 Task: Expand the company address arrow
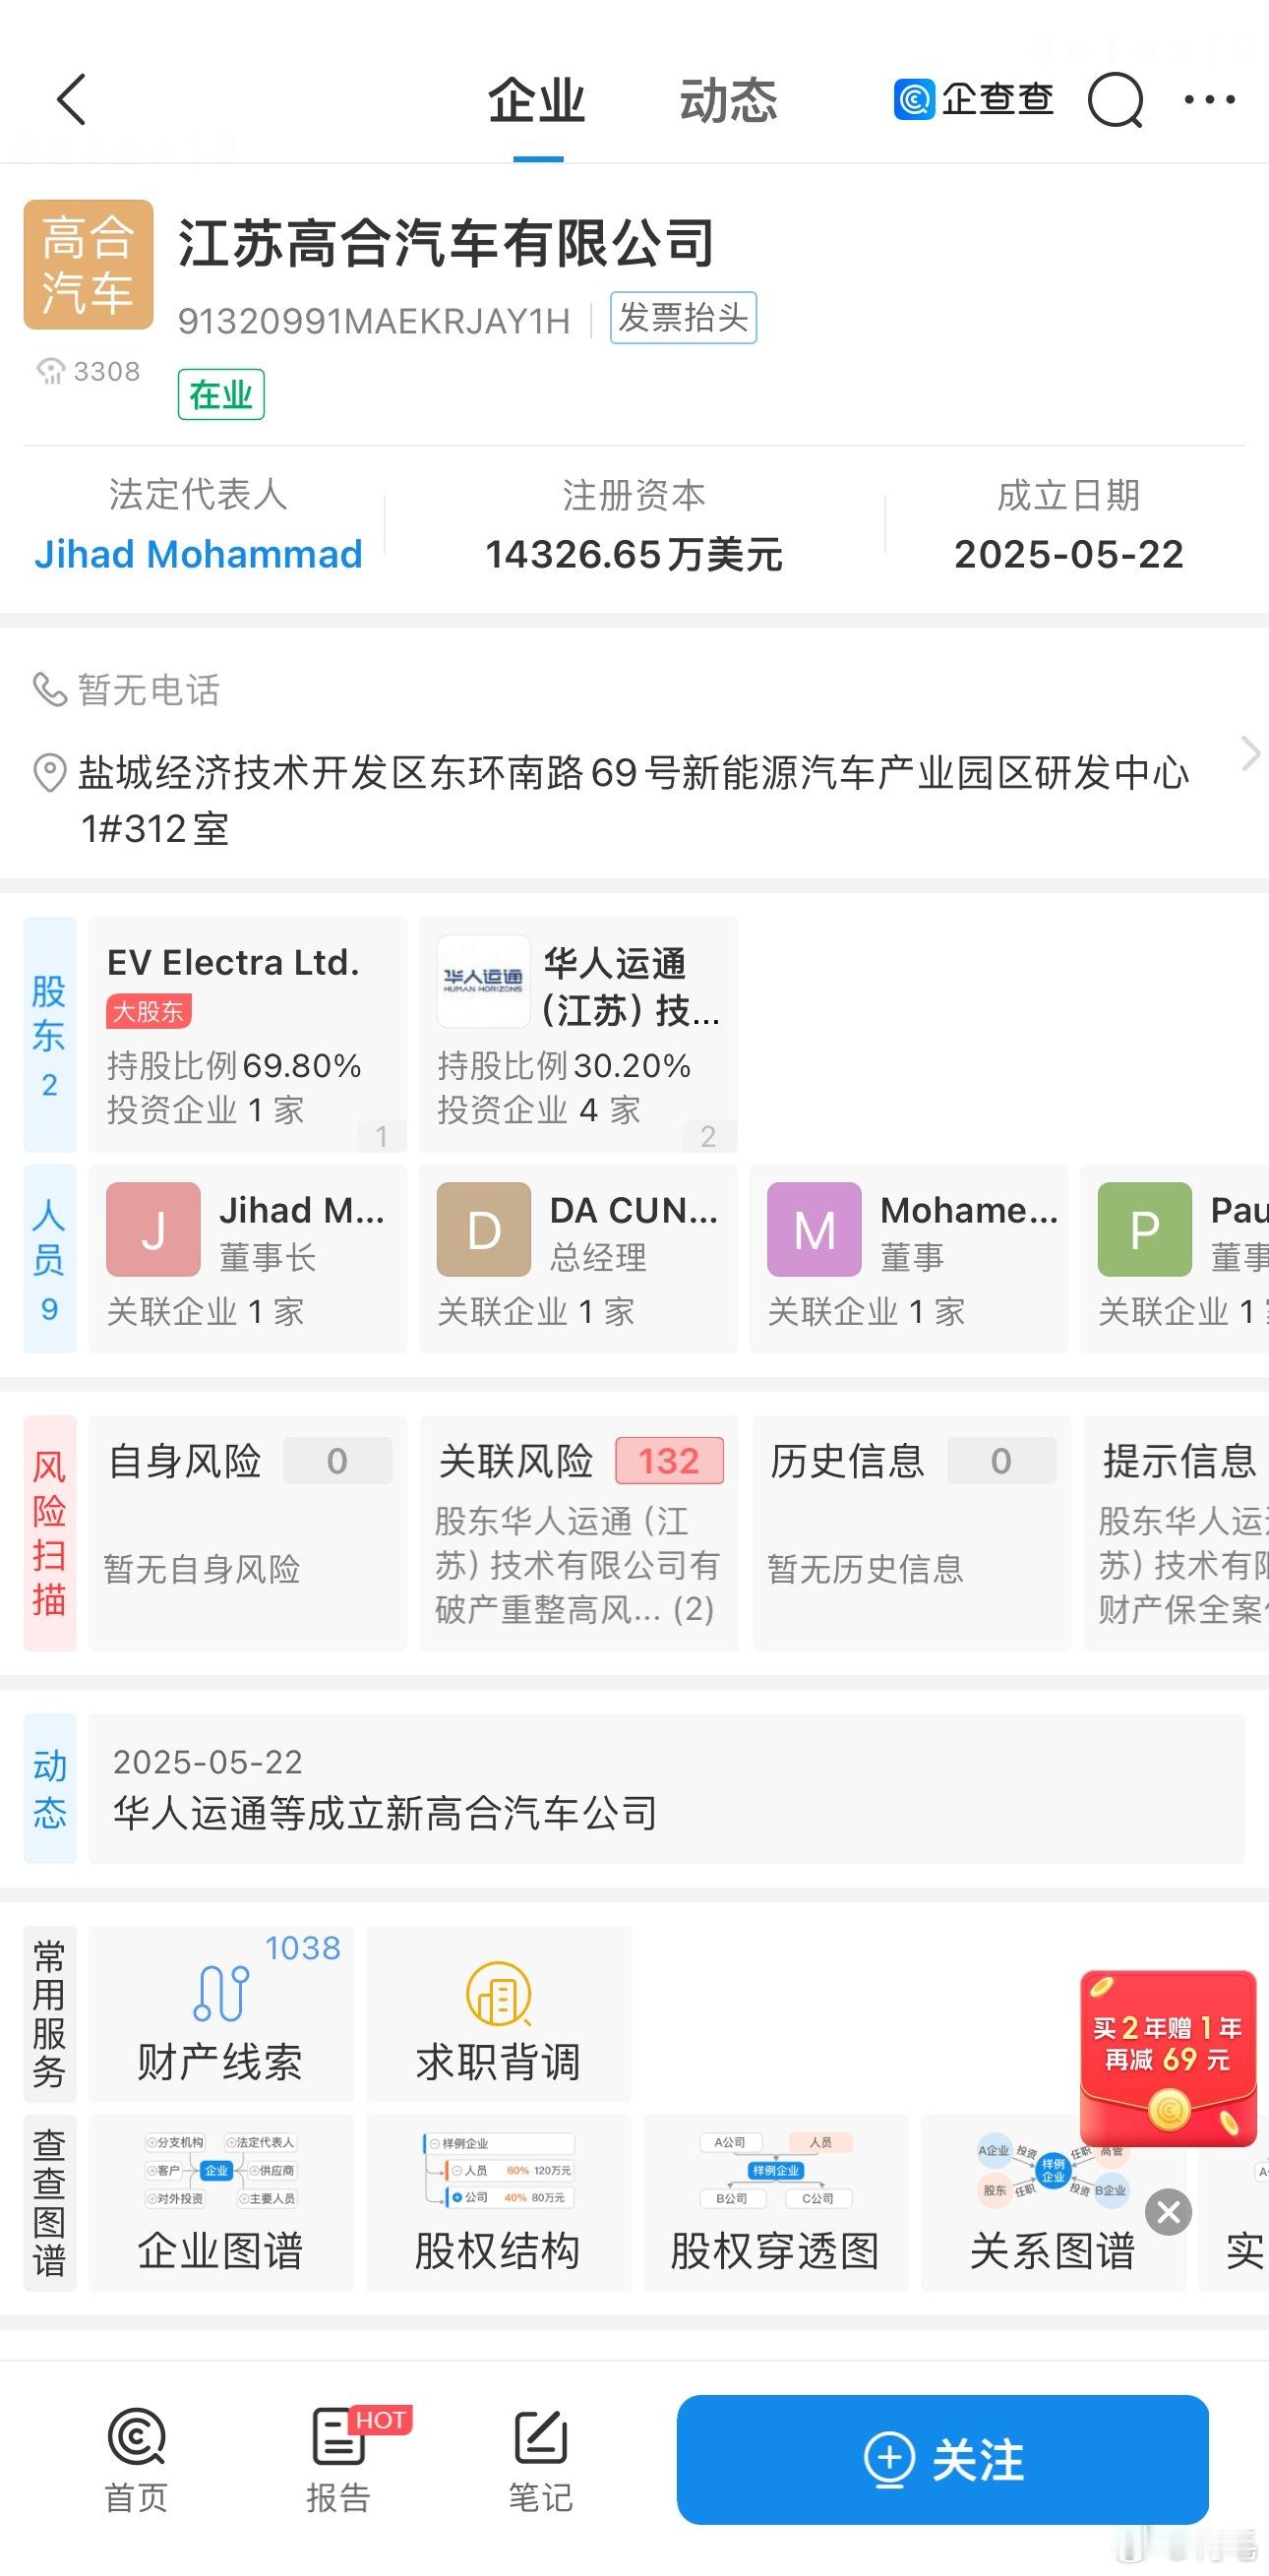(1249, 753)
